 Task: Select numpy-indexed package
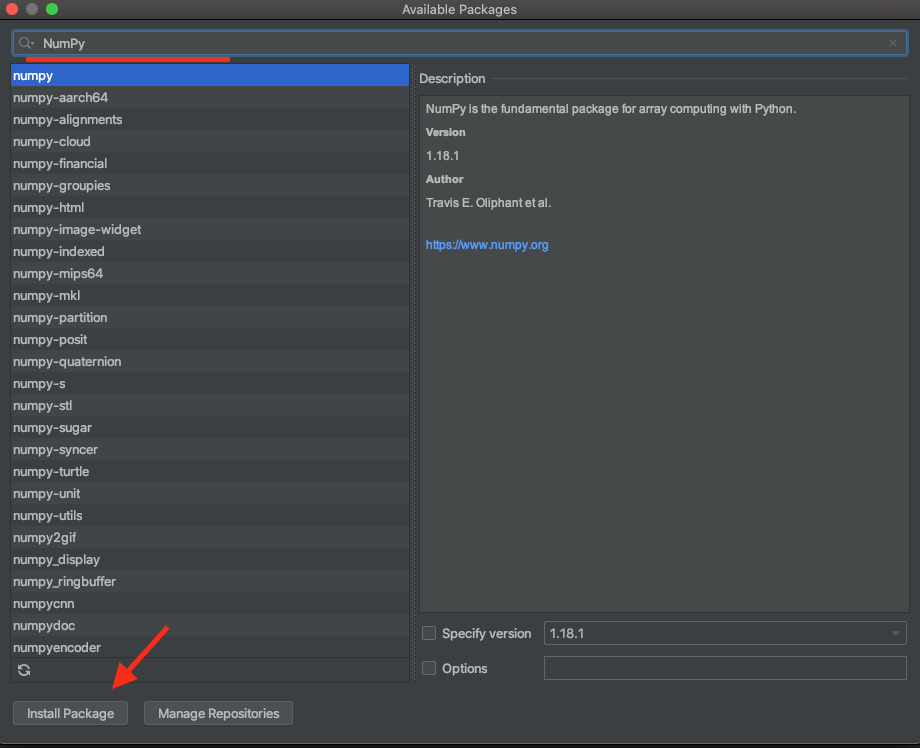click(210, 252)
